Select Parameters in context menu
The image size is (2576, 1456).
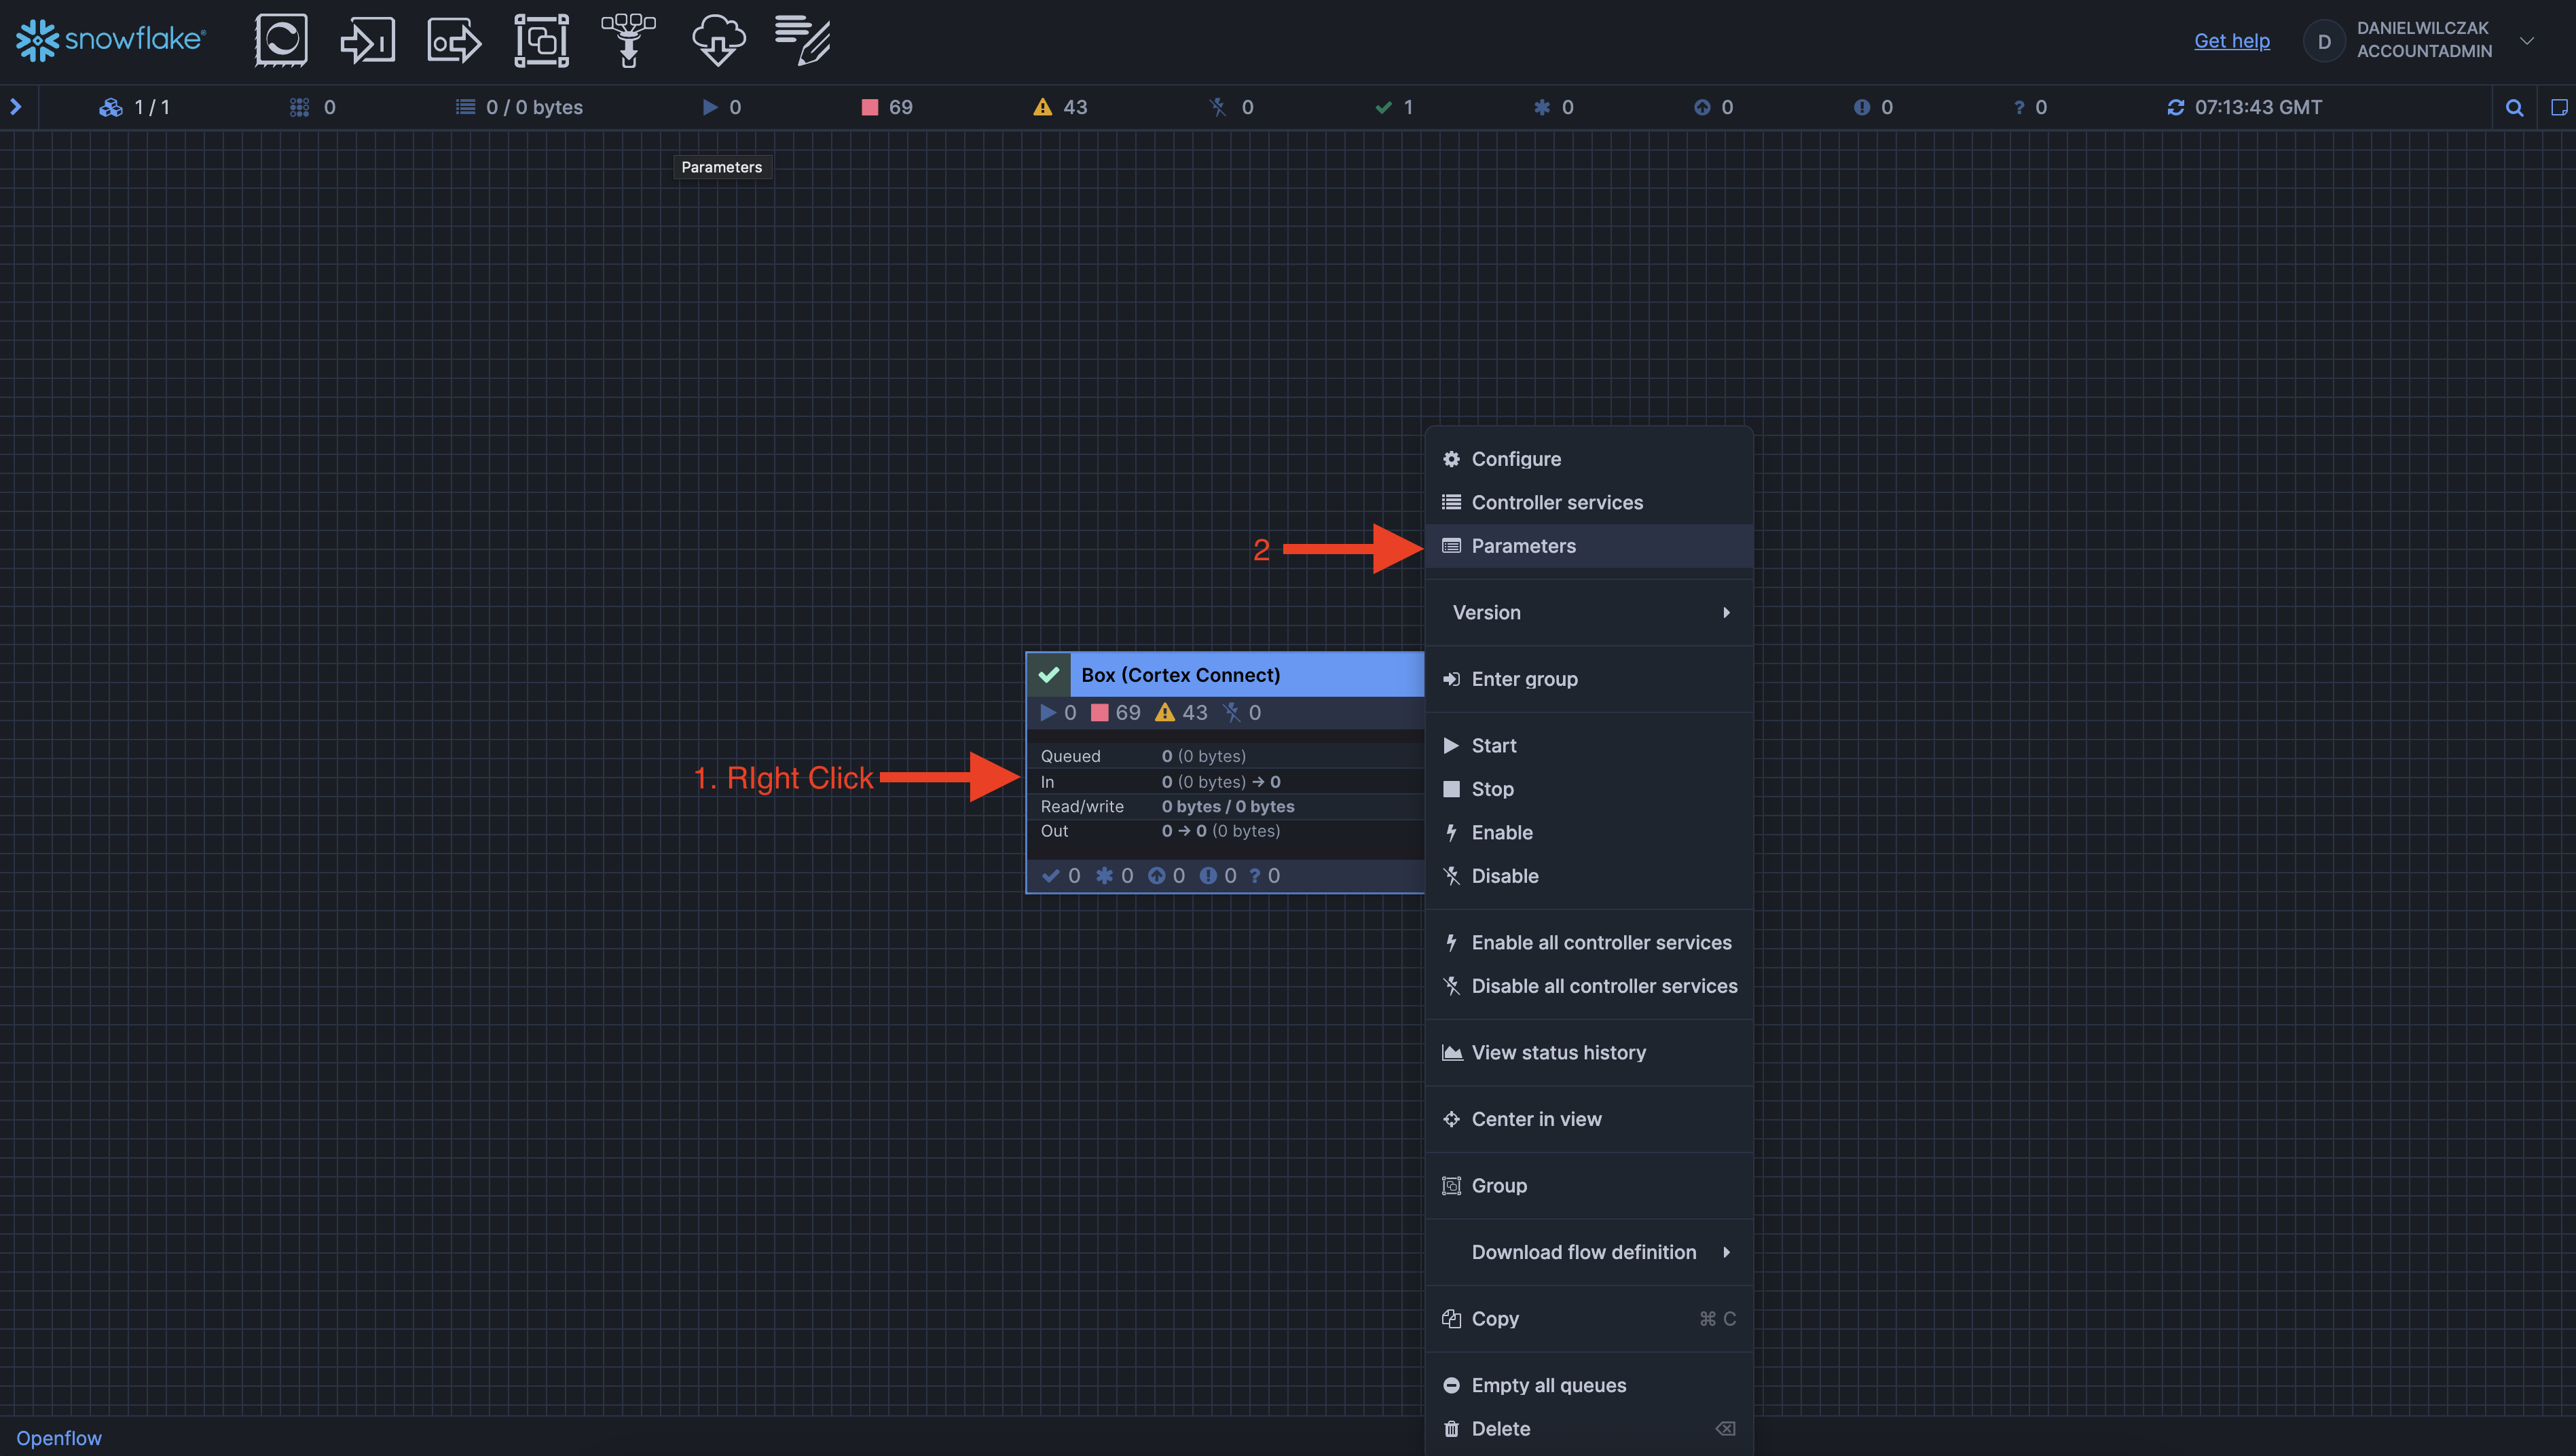pos(1523,546)
